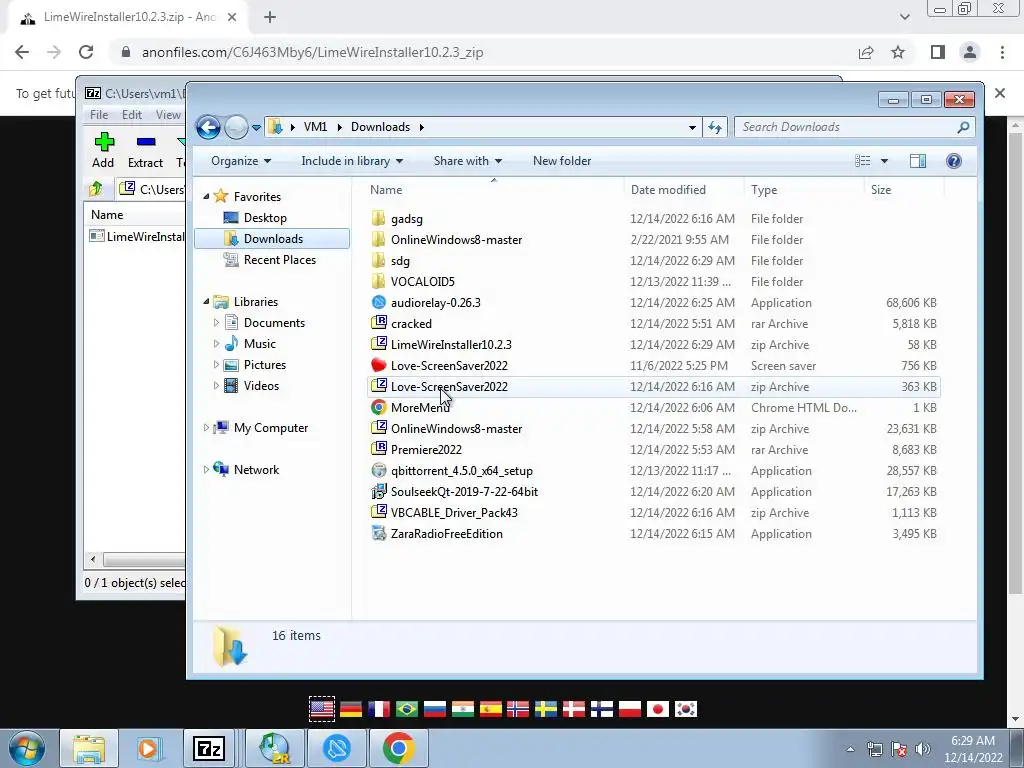Select the cracked rar archive icon
1024x768 pixels.
(x=379, y=323)
